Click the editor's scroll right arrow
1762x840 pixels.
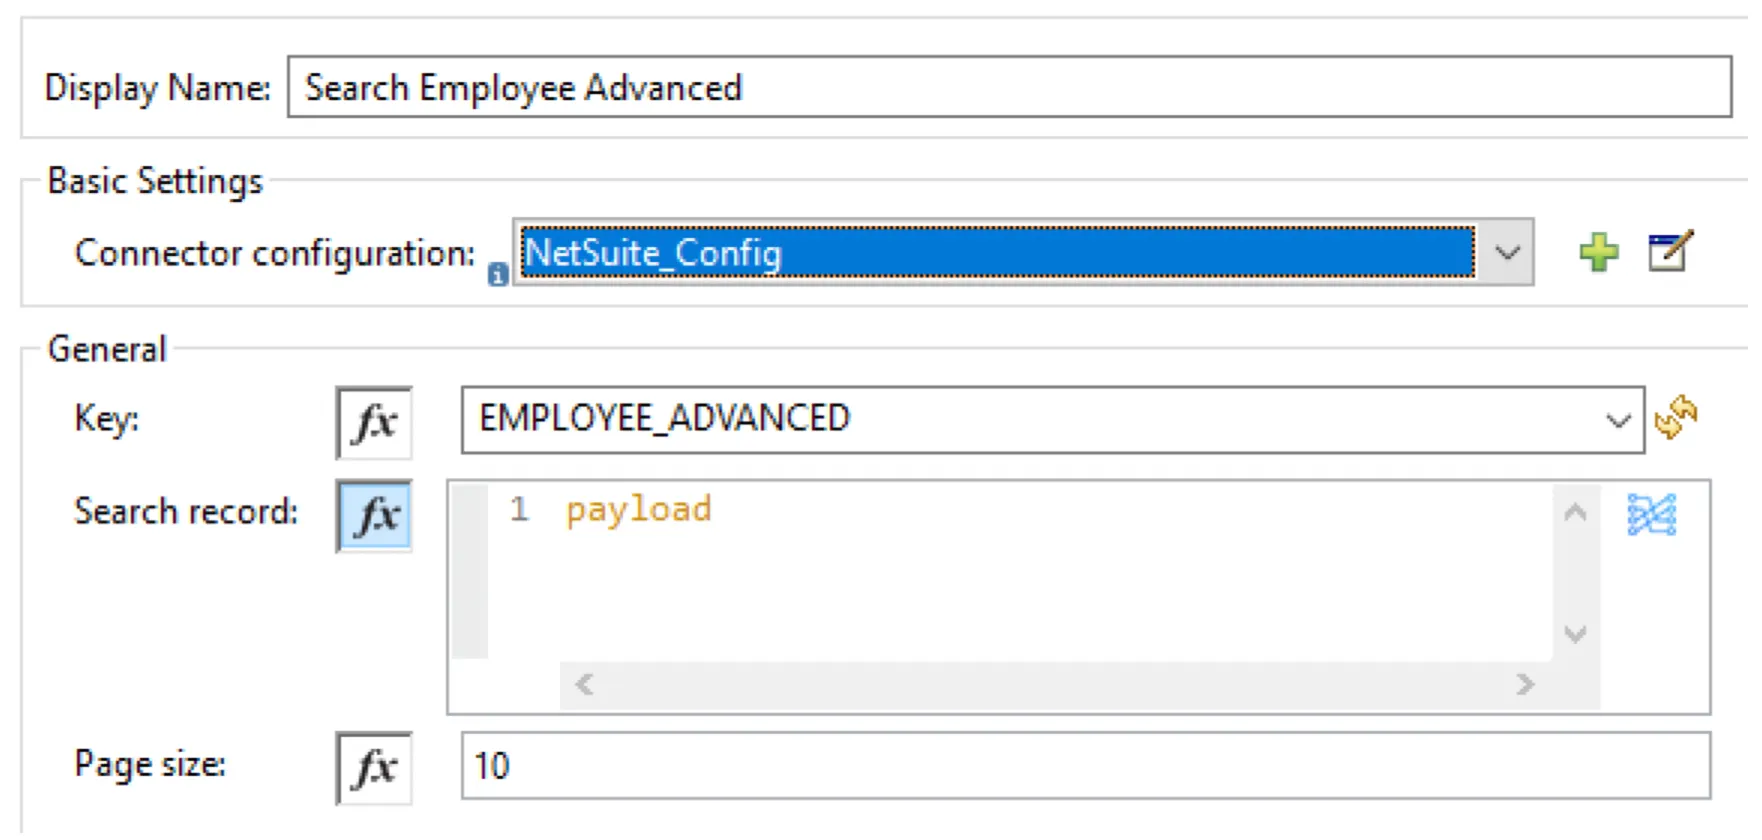coord(1524,685)
